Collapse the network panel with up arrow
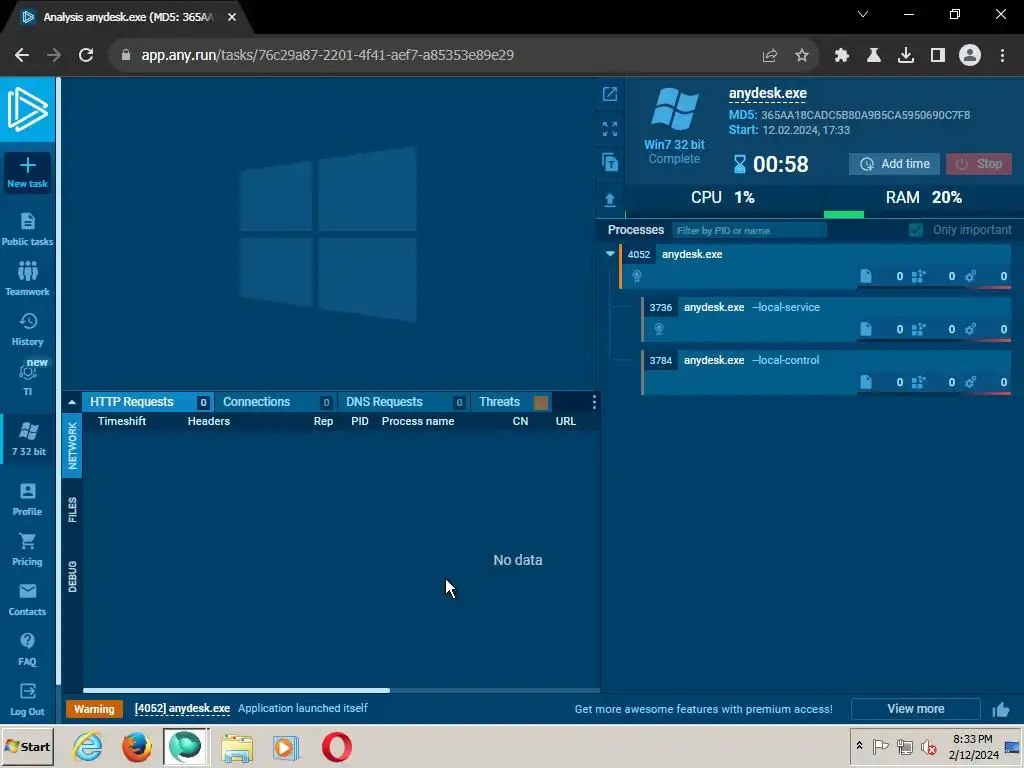Viewport: 1024px width, 768px height. click(x=72, y=402)
